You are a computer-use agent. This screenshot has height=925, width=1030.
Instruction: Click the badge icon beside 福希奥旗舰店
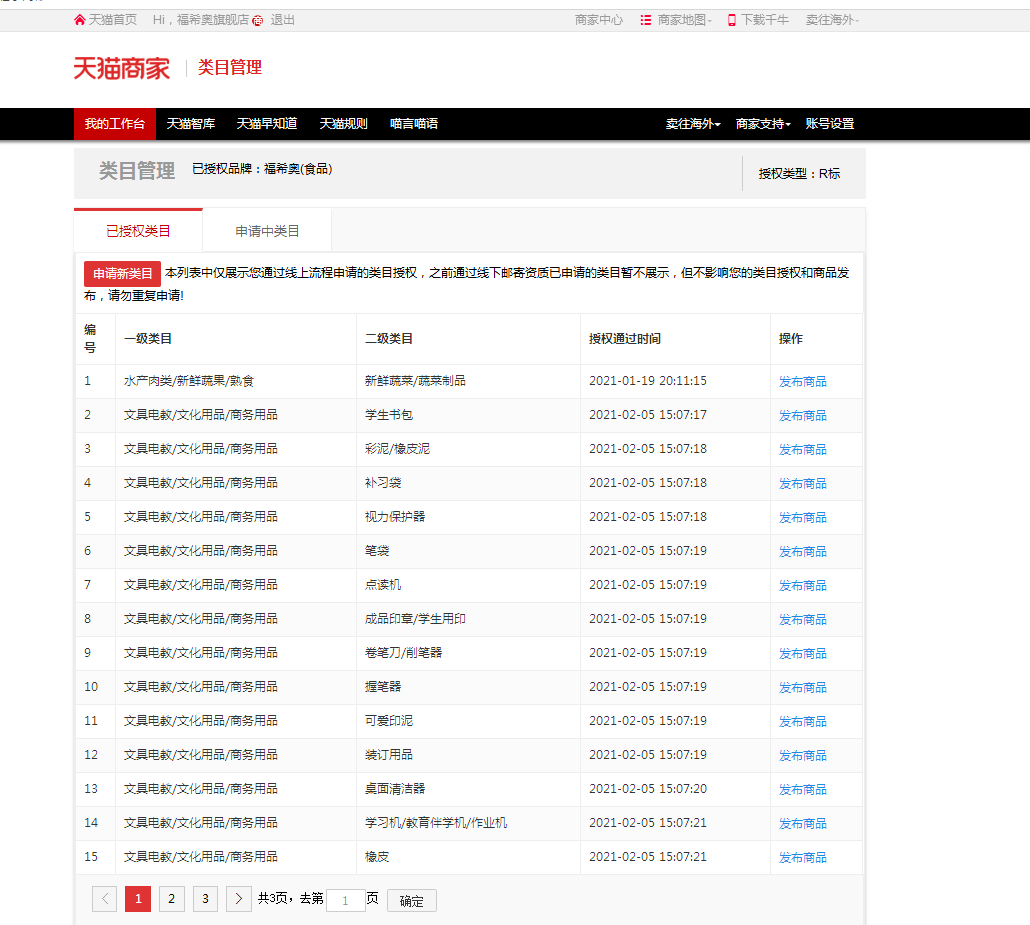tap(258, 20)
